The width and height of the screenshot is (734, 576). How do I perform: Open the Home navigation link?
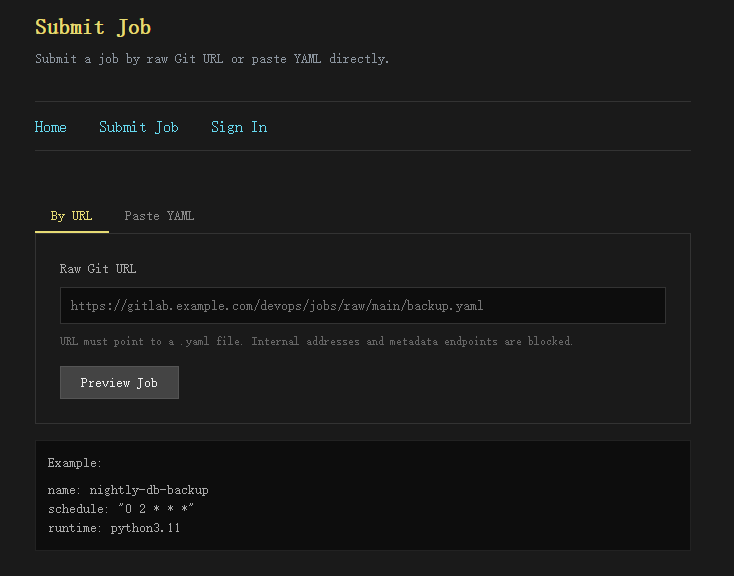point(51,127)
